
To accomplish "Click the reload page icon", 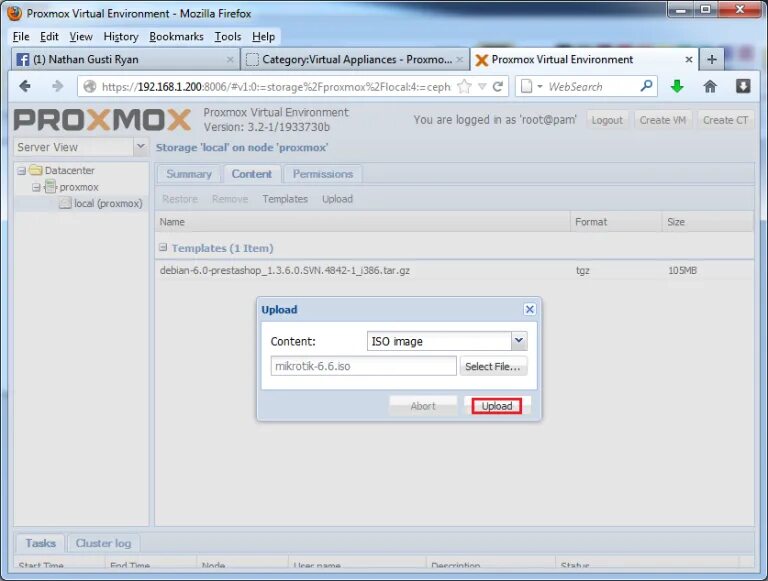I will (x=498, y=87).
